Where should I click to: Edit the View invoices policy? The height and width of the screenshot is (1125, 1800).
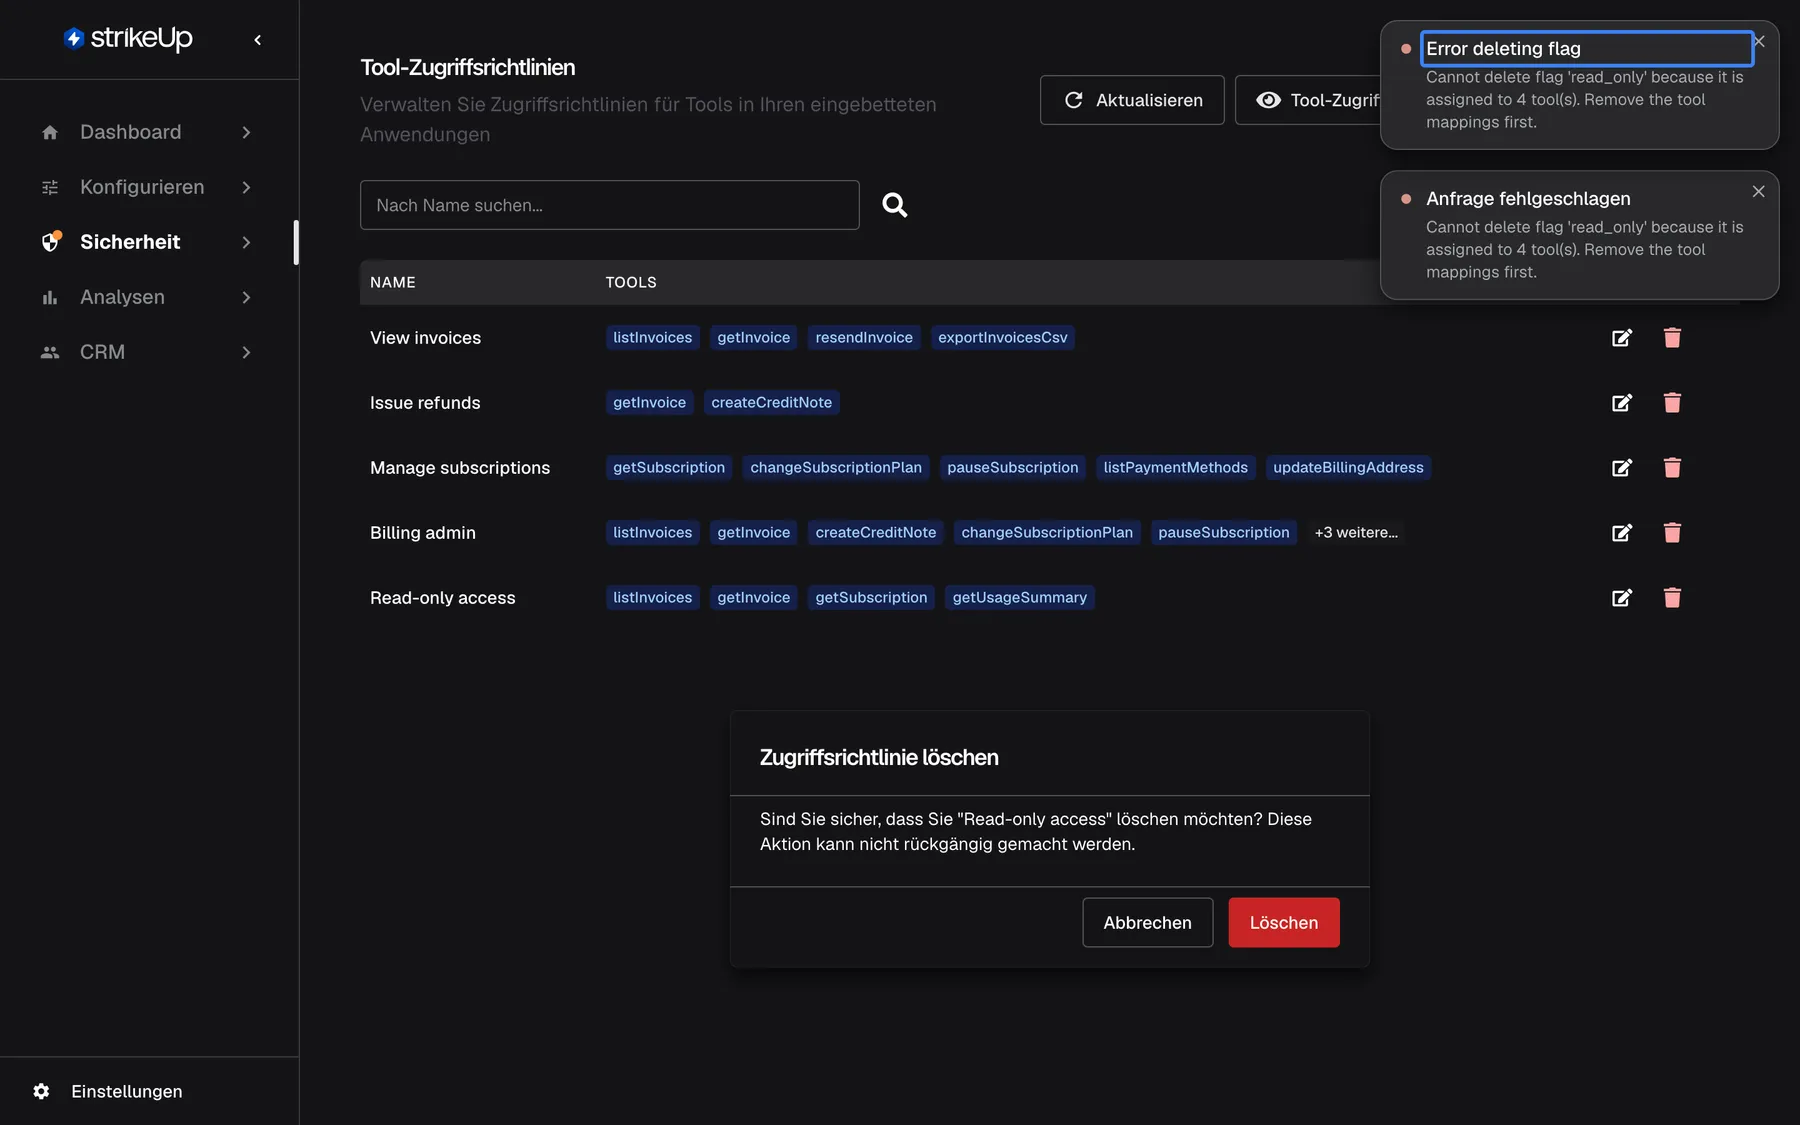[x=1622, y=338]
